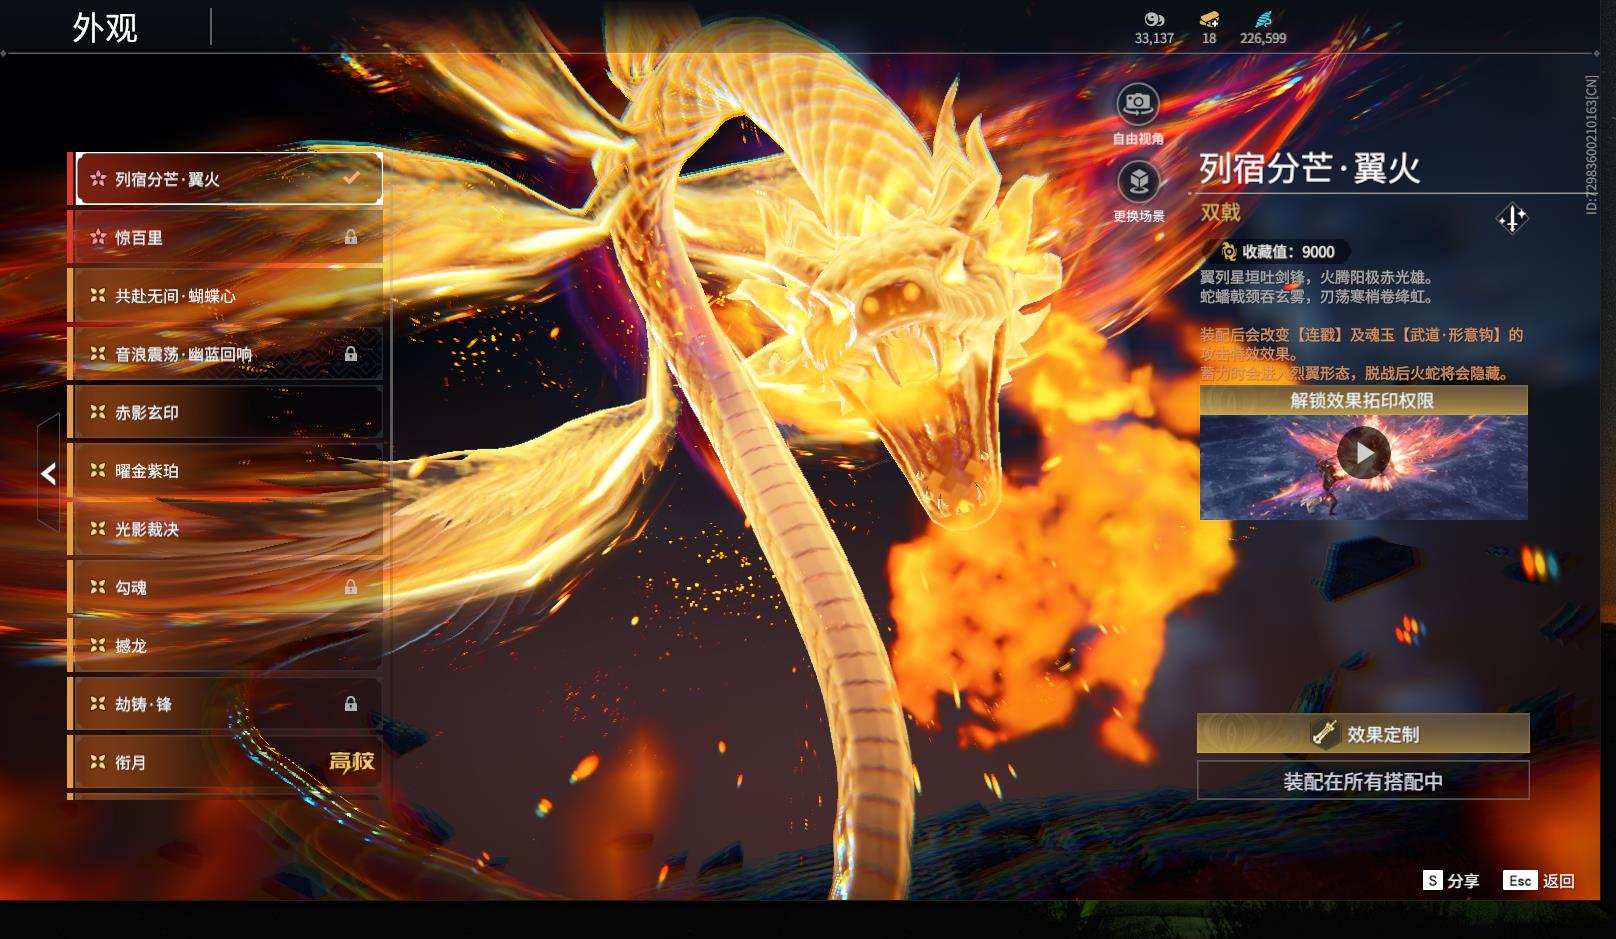Click the lock icon on 惊百里
This screenshot has width=1616, height=939.
[351, 237]
